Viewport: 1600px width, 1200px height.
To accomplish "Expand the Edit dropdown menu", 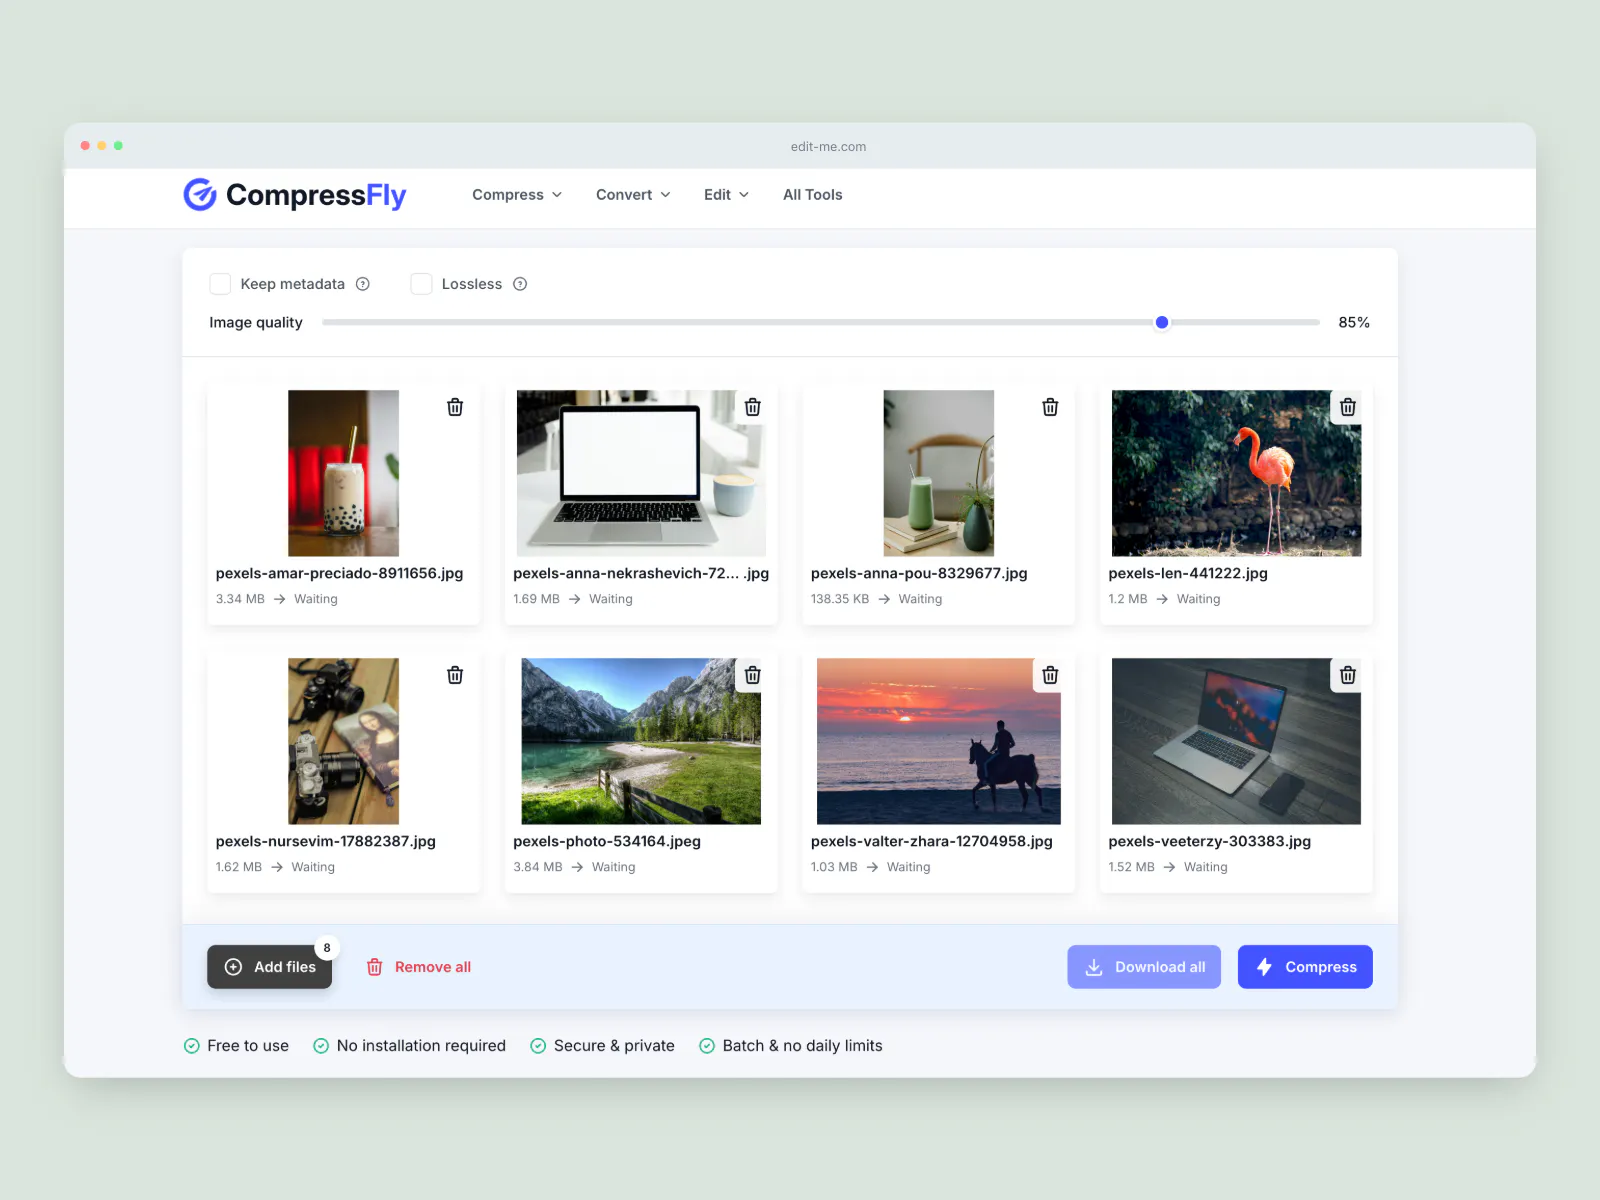I will [x=726, y=195].
